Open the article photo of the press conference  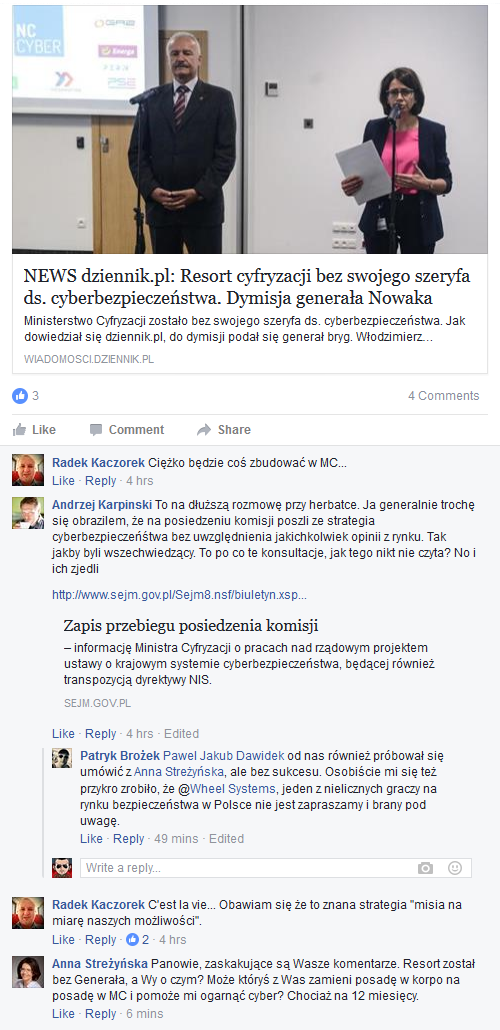pos(250,129)
